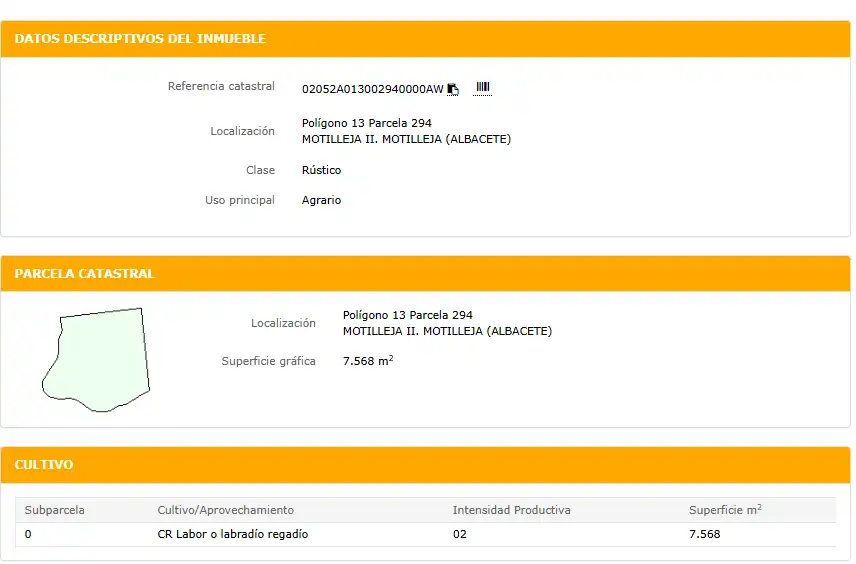Click the Superficie m² column header
The height and width of the screenshot is (564, 856).
pyautogui.click(x=725, y=509)
